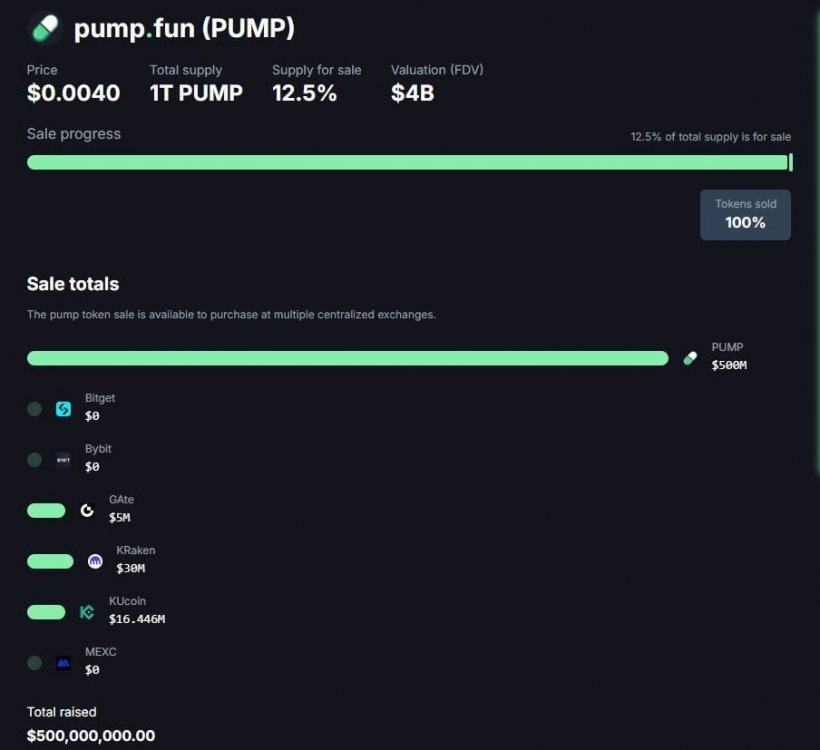Viewport: 820px width, 750px height.
Task: Click the MEXC empty progress dot
Action: click(x=34, y=663)
